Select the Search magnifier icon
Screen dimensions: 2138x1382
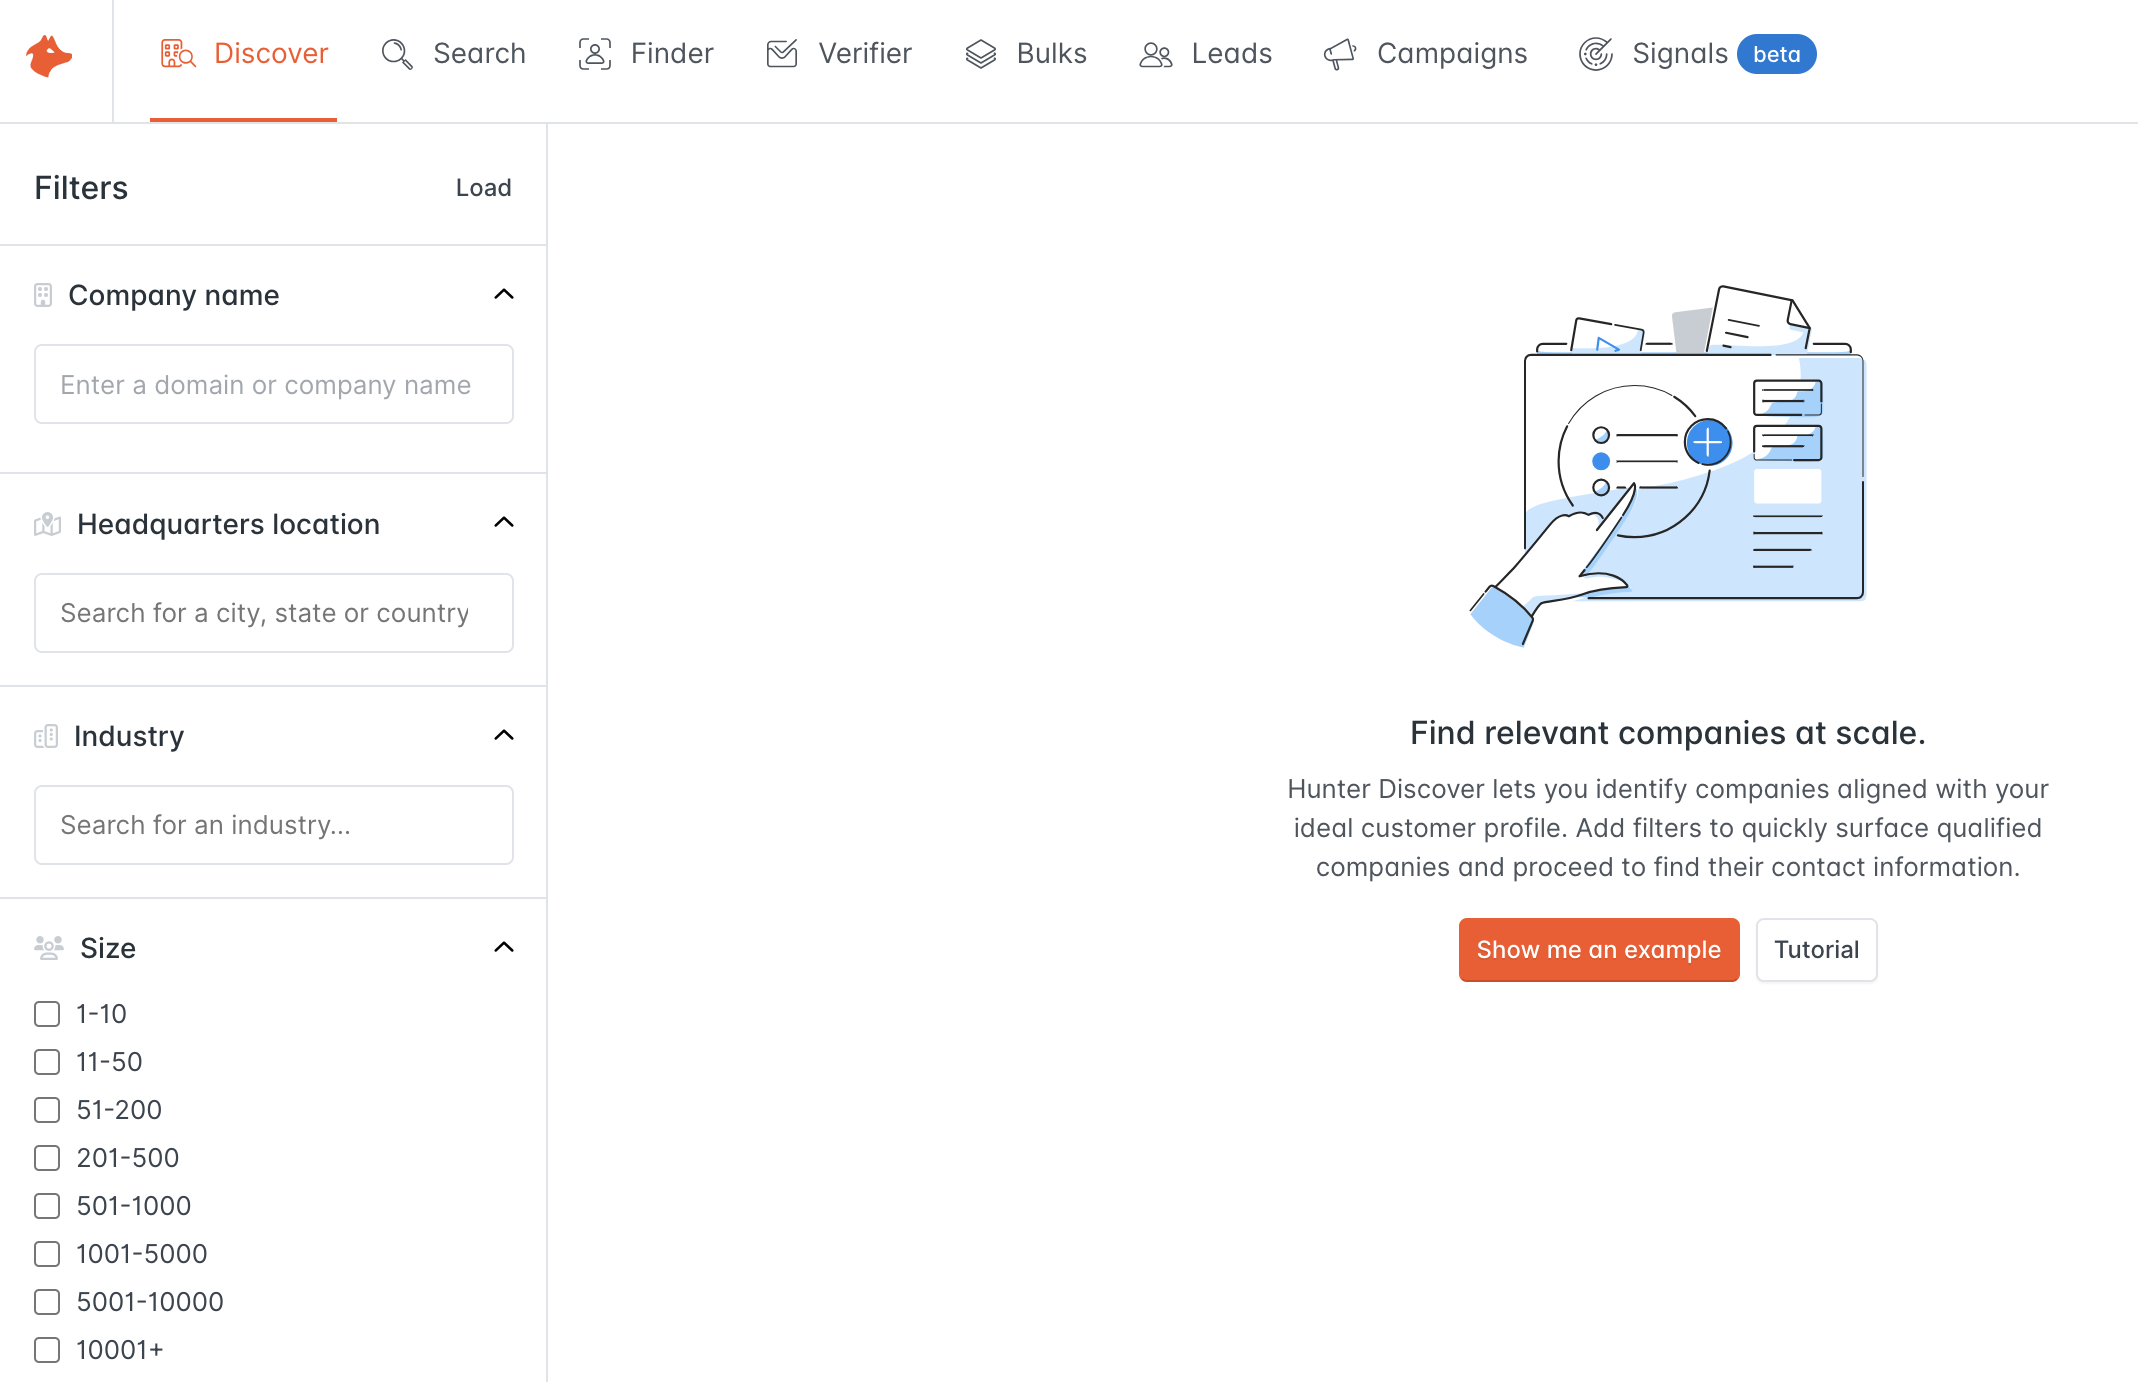click(396, 54)
